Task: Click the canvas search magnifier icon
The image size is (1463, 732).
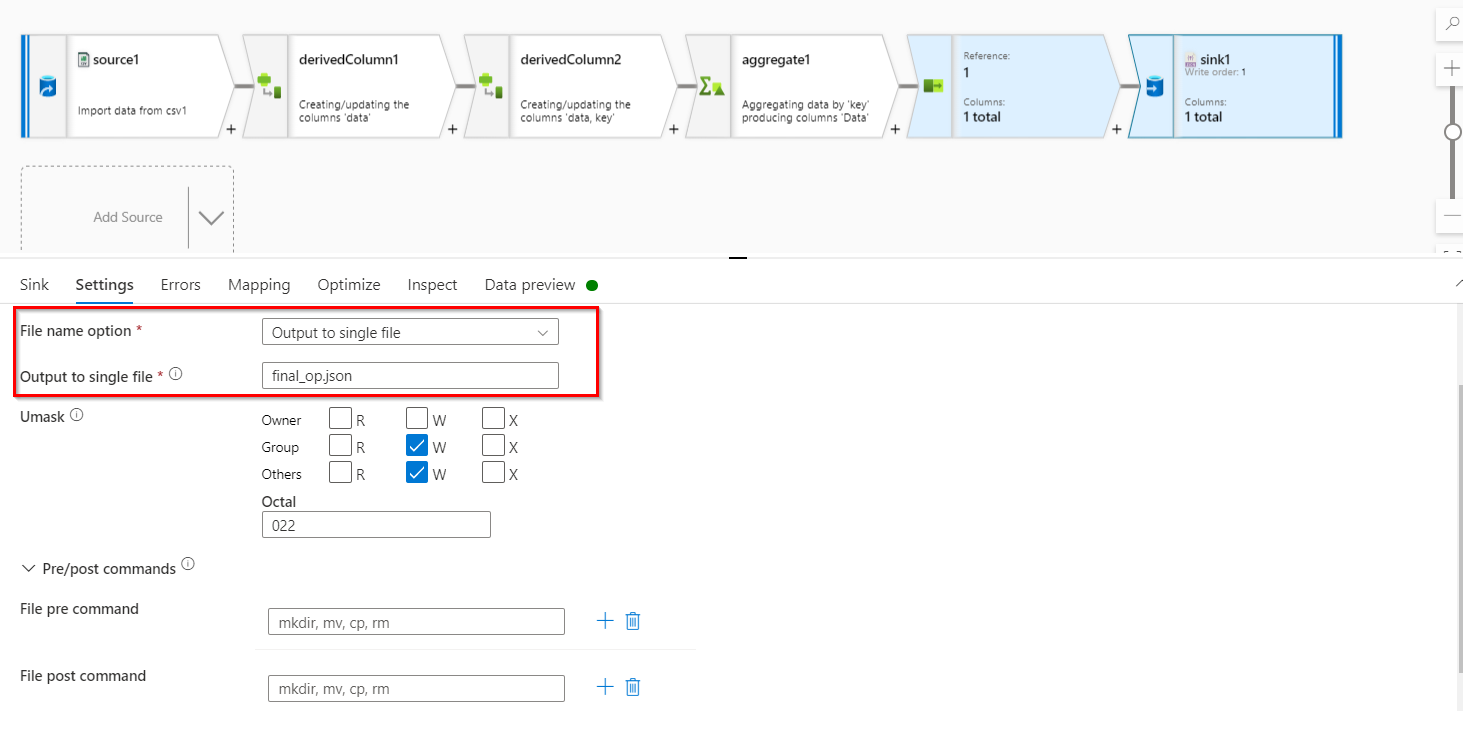Action: point(1452,24)
